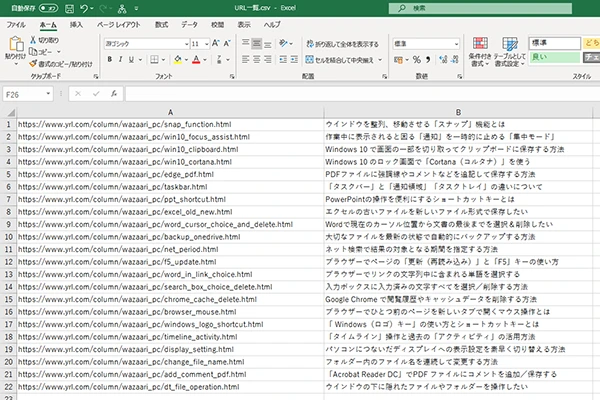Click the decrease indent icon
The width and height of the screenshot is (600, 400).
283,60
